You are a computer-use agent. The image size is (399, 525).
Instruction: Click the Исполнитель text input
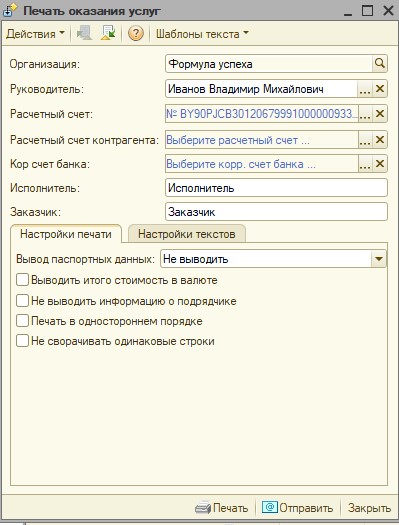coord(276,188)
